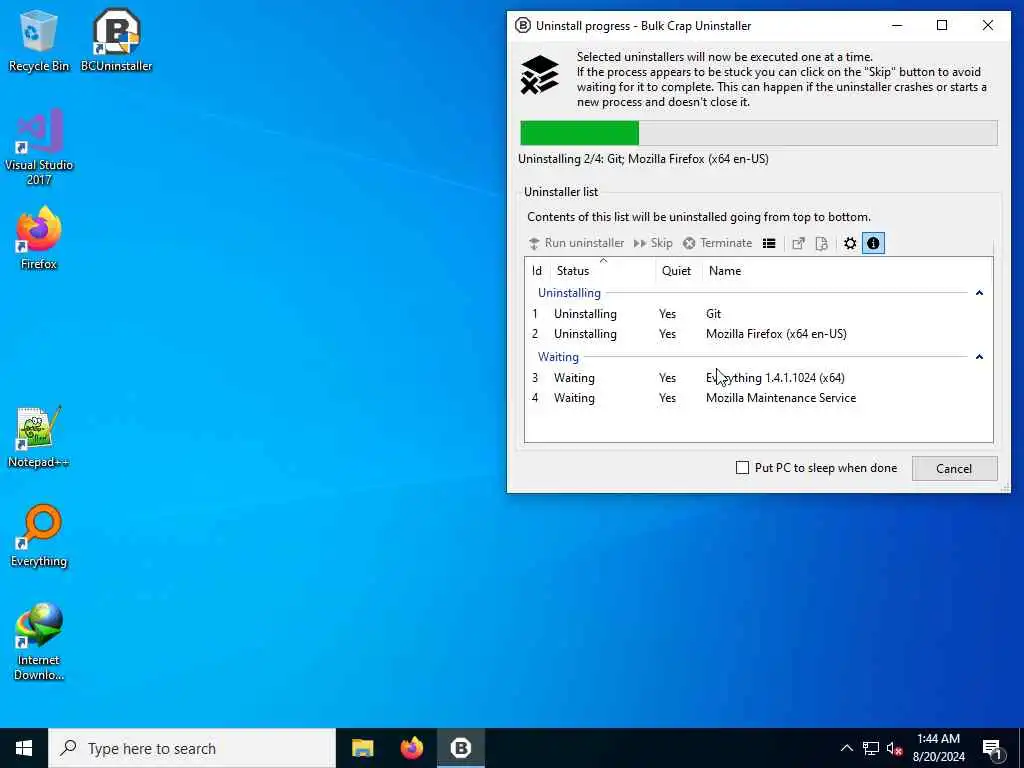Toggle the info icon in the toolbar
Viewport: 1024px width, 768px height.
[x=873, y=244]
